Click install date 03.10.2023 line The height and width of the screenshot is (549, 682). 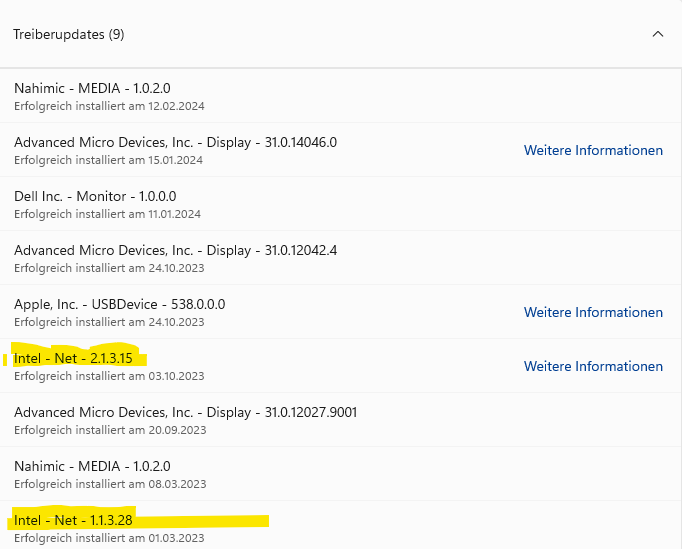(109, 376)
